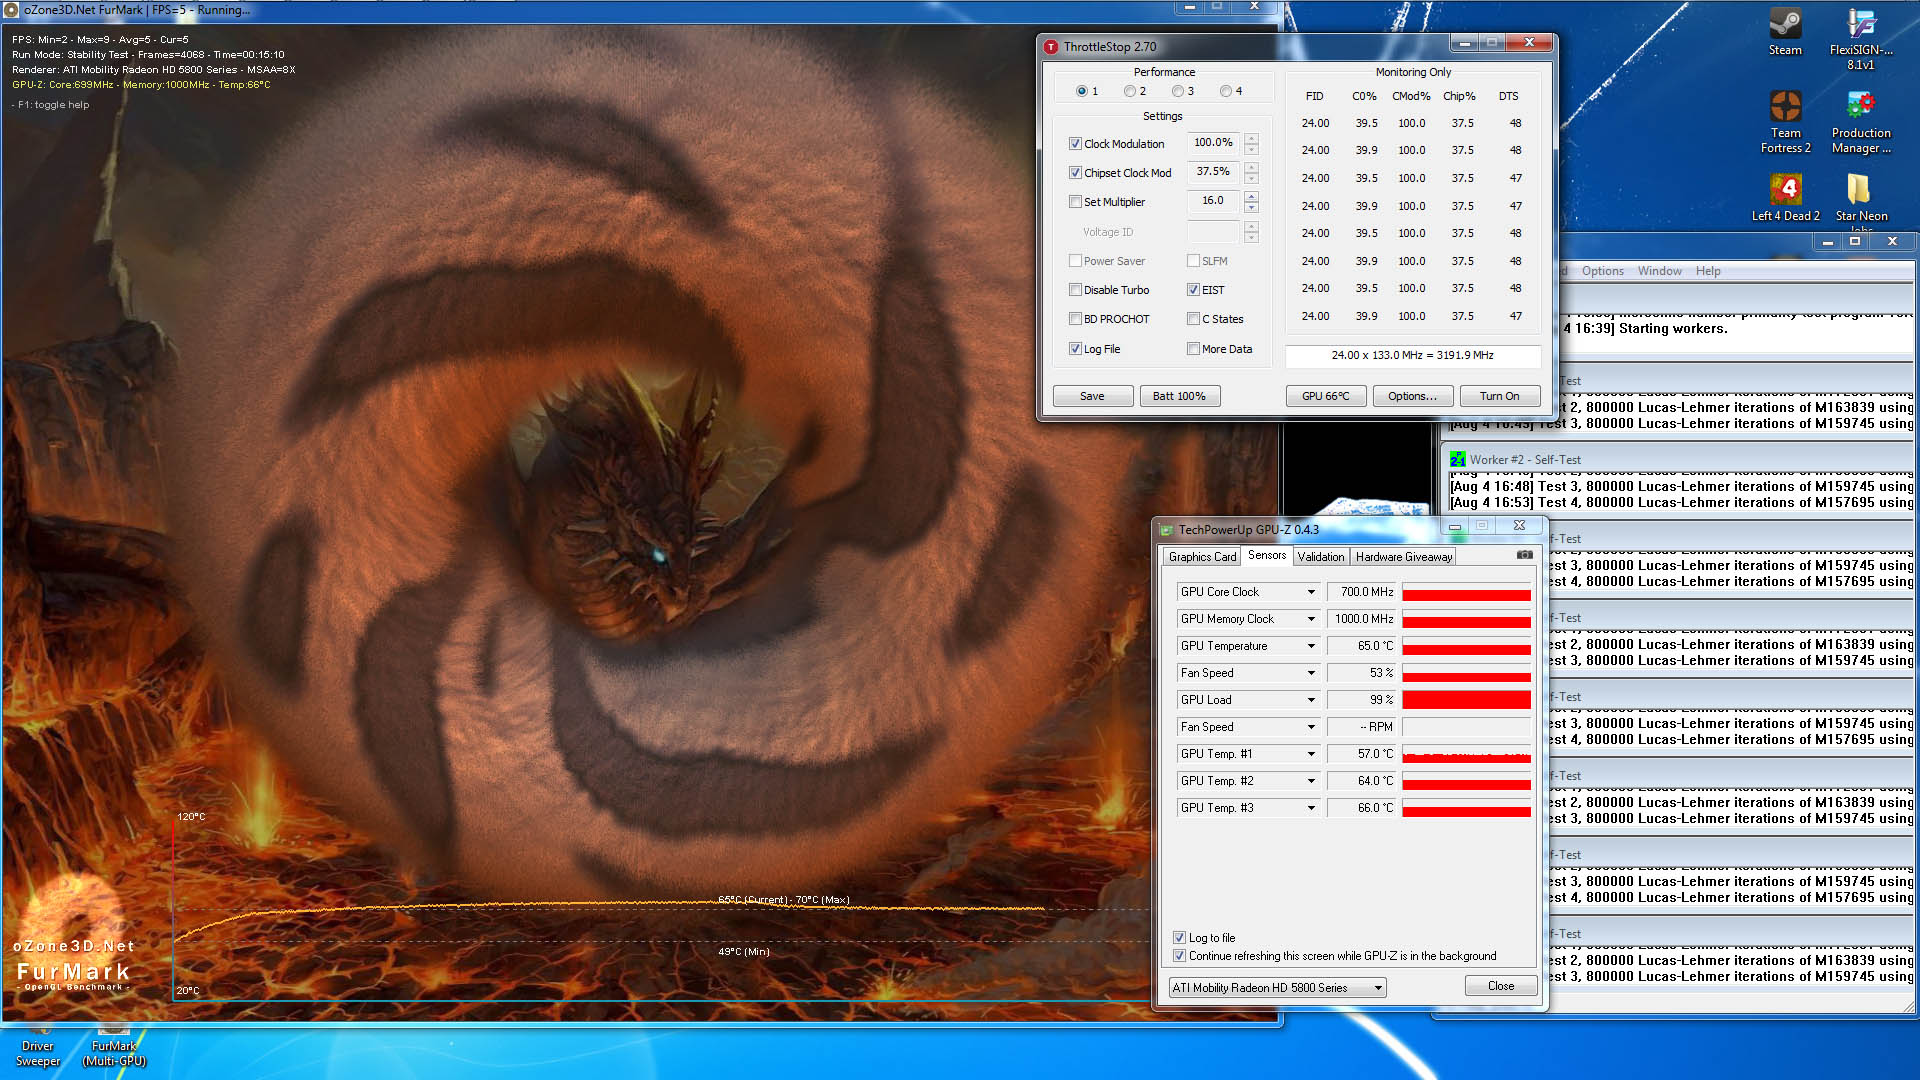
Task: Switch to the Sensors tab
Action: click(1267, 555)
